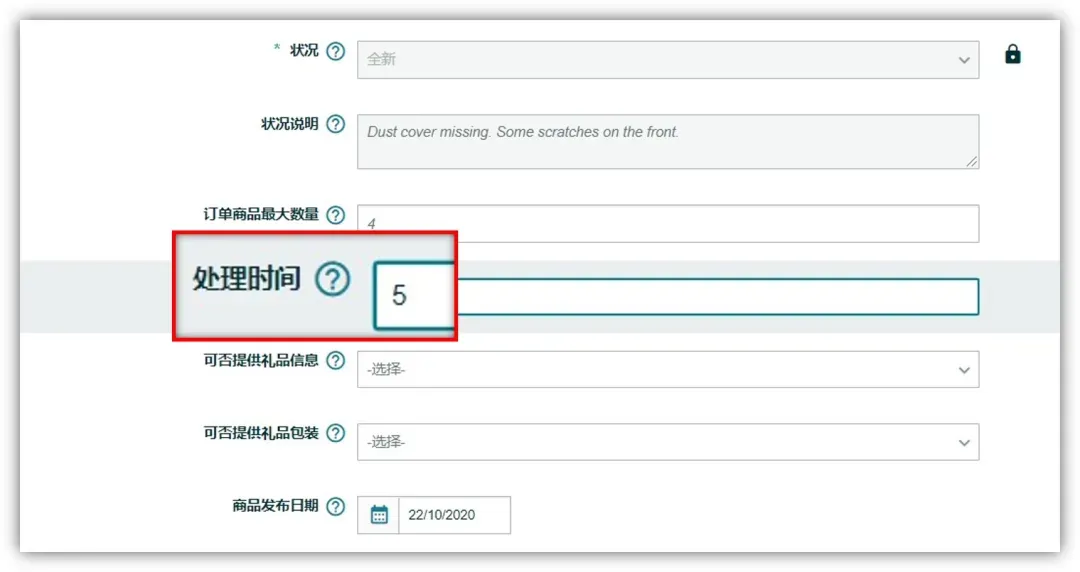The image size is (1080, 572).
Task: Click the 状况说明 label text
Action: 290,124
